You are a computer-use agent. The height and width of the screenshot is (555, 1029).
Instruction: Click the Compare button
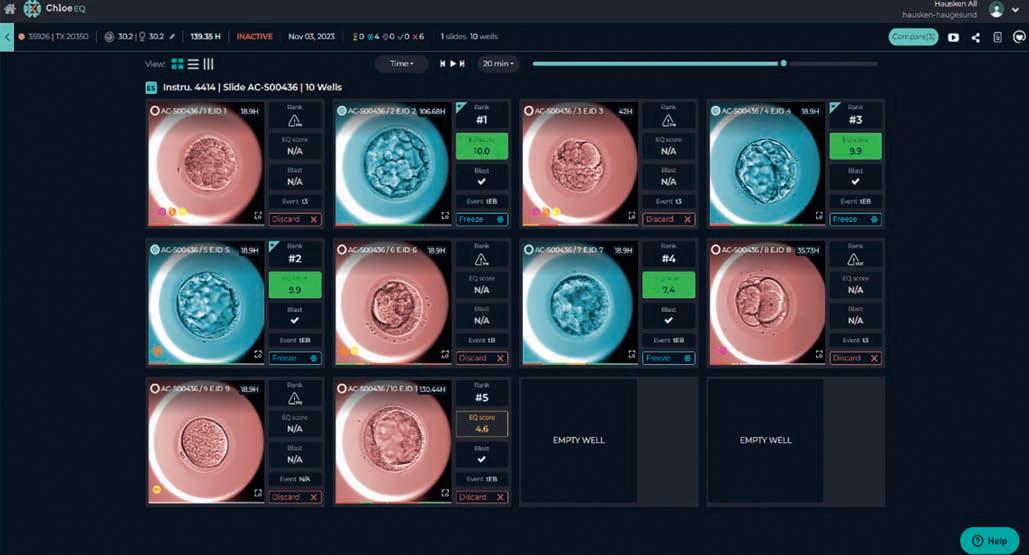pos(913,37)
